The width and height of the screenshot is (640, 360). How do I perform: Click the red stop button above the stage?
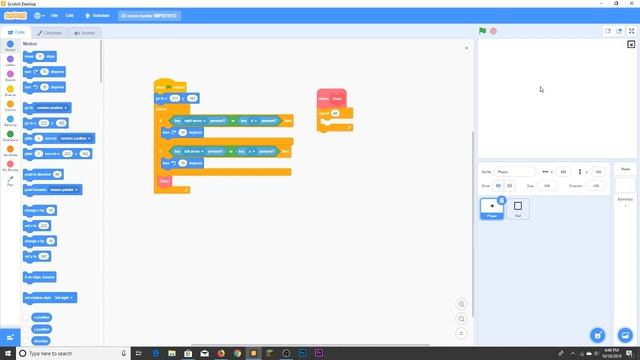493,31
